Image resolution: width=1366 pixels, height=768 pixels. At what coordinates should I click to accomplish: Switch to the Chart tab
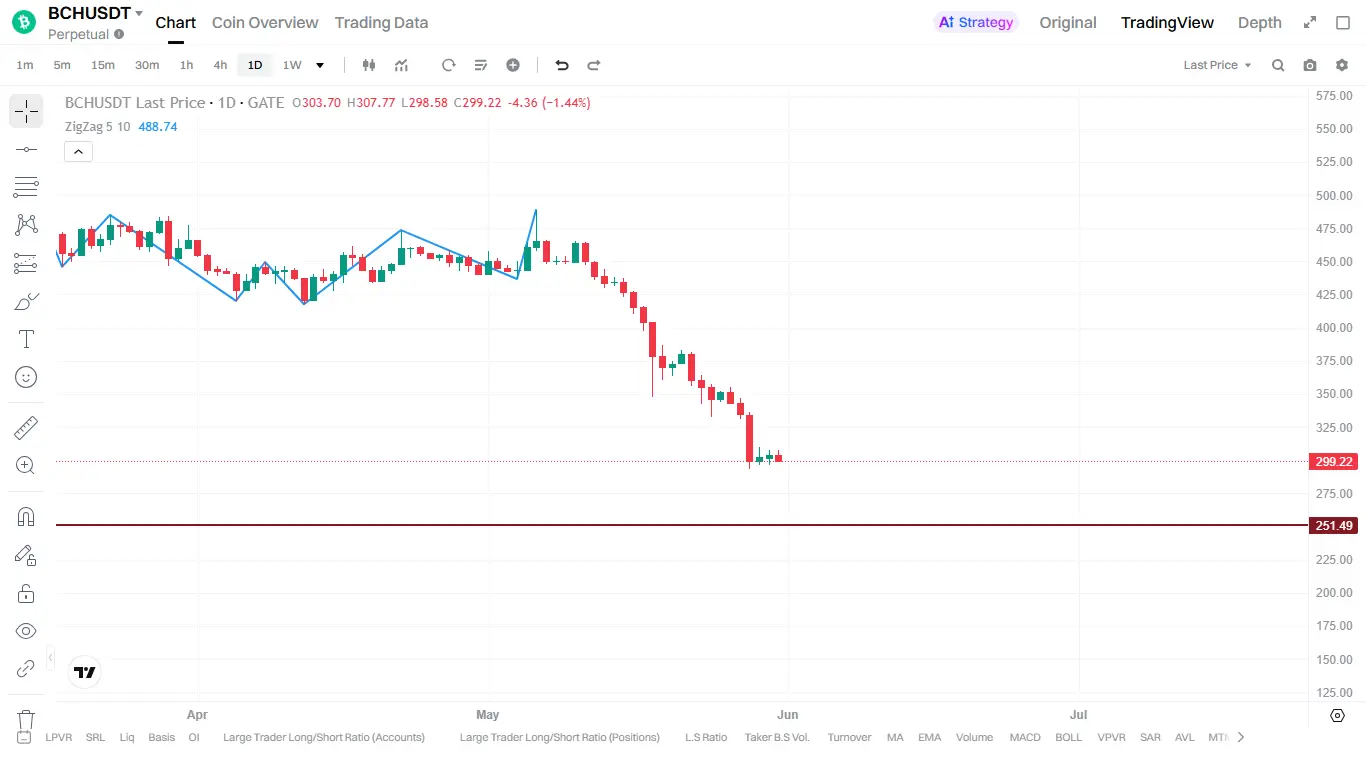tap(176, 22)
